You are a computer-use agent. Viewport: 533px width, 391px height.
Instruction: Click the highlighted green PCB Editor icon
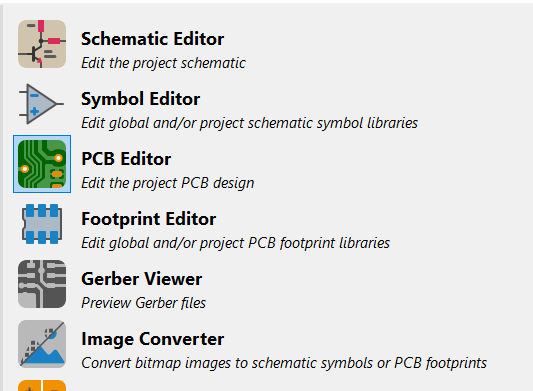click(x=42, y=164)
